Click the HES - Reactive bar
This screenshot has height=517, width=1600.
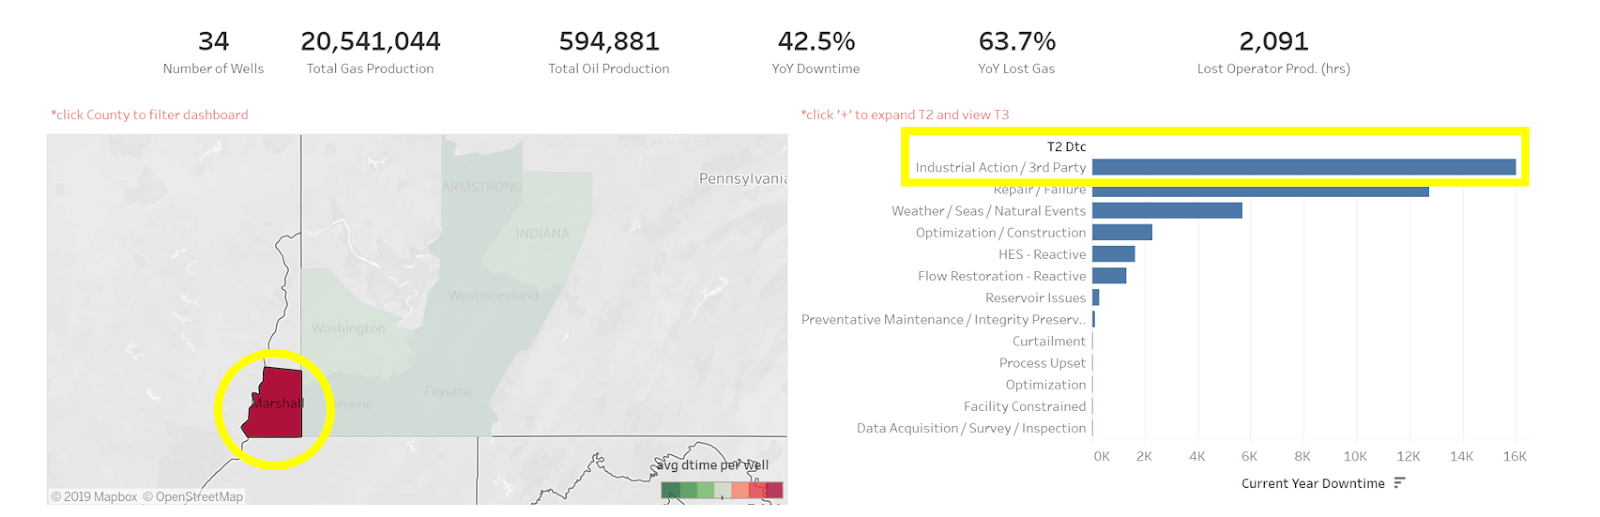point(1113,254)
